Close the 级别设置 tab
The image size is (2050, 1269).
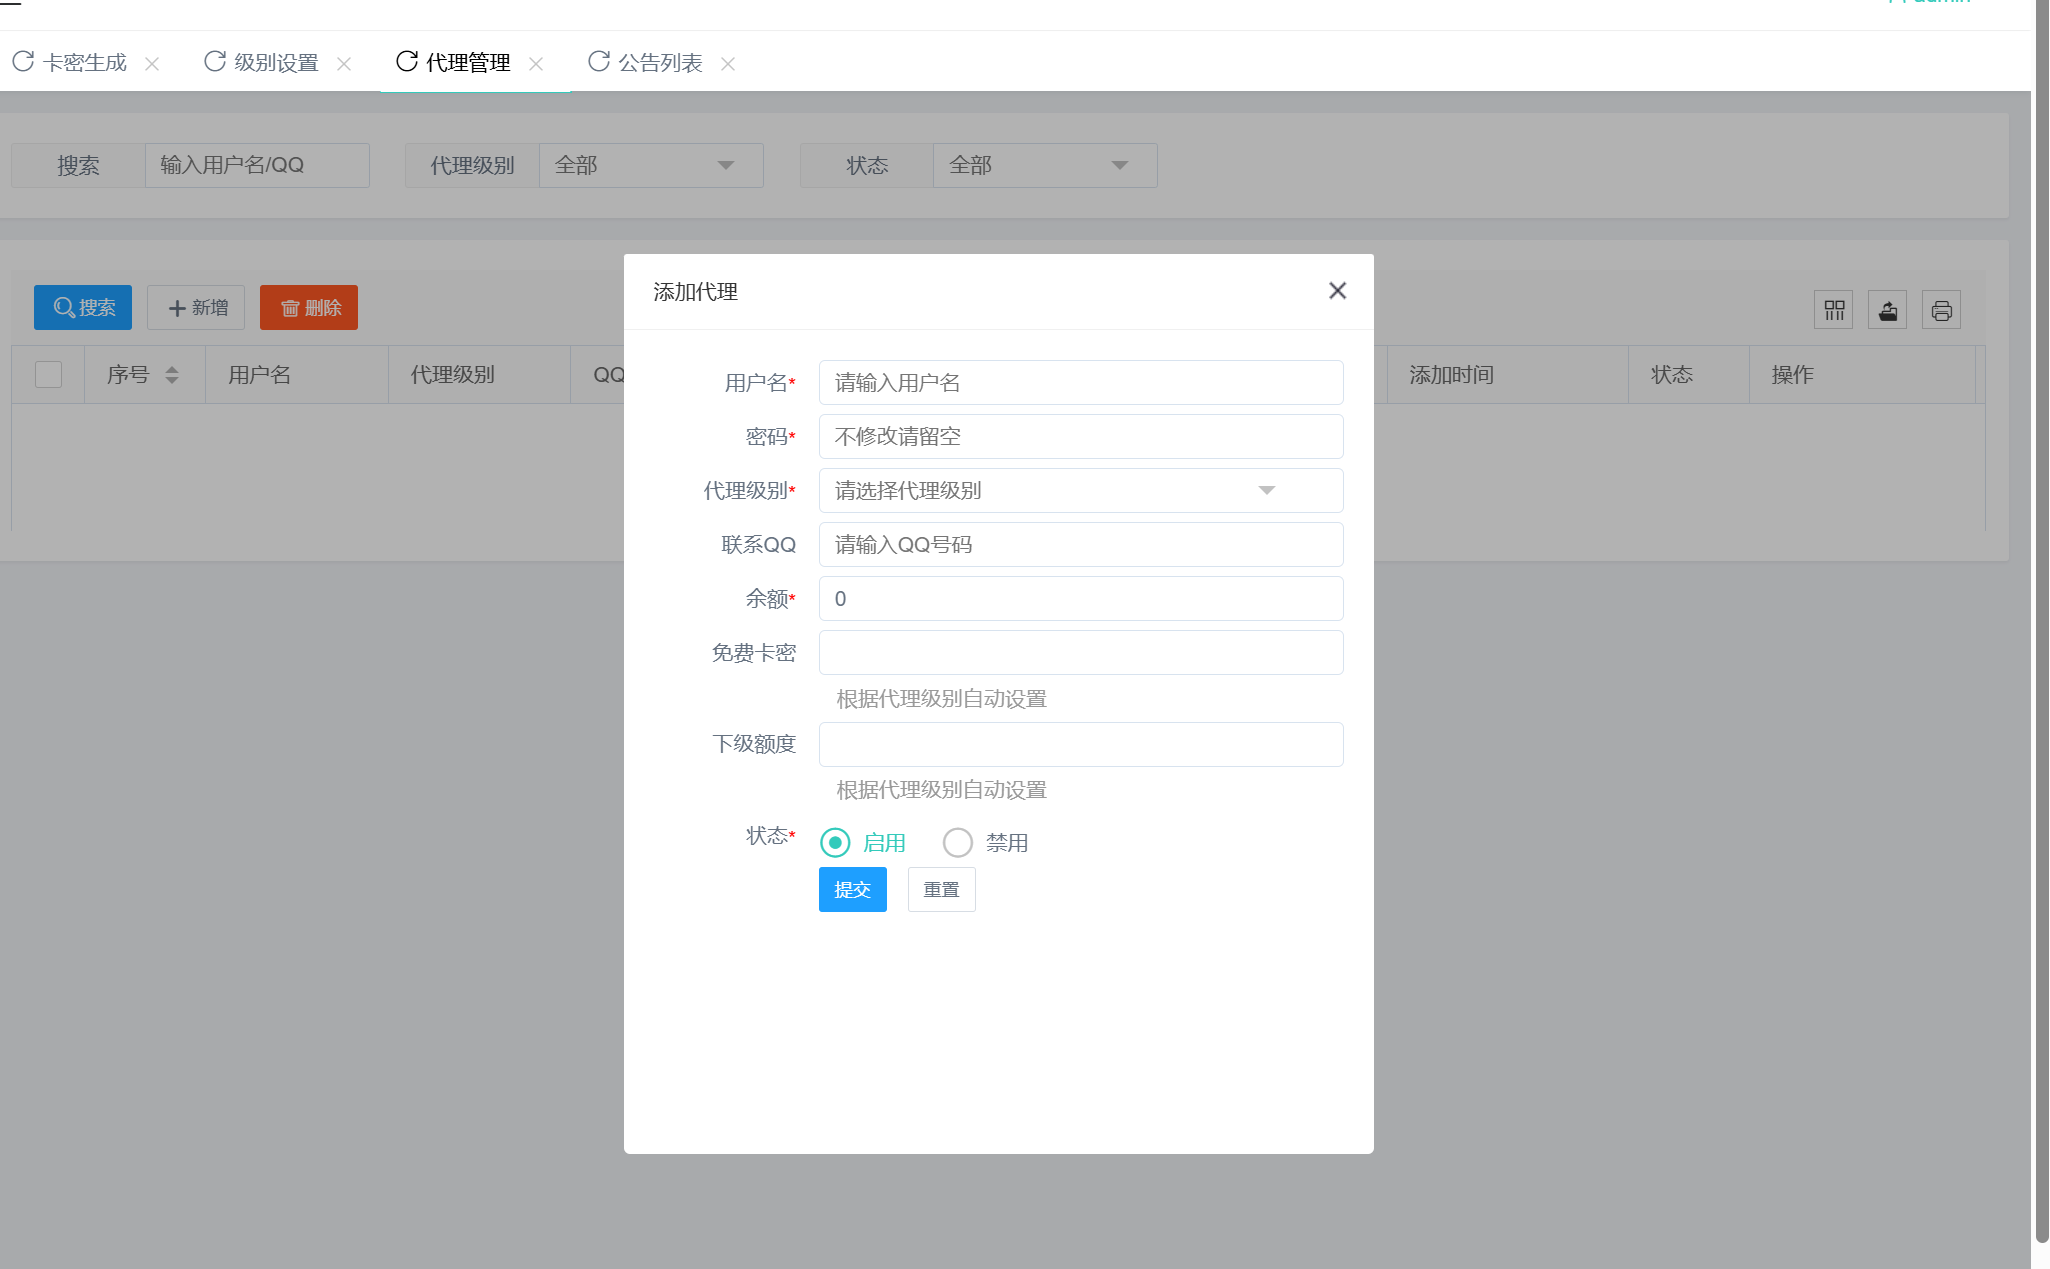tap(344, 64)
